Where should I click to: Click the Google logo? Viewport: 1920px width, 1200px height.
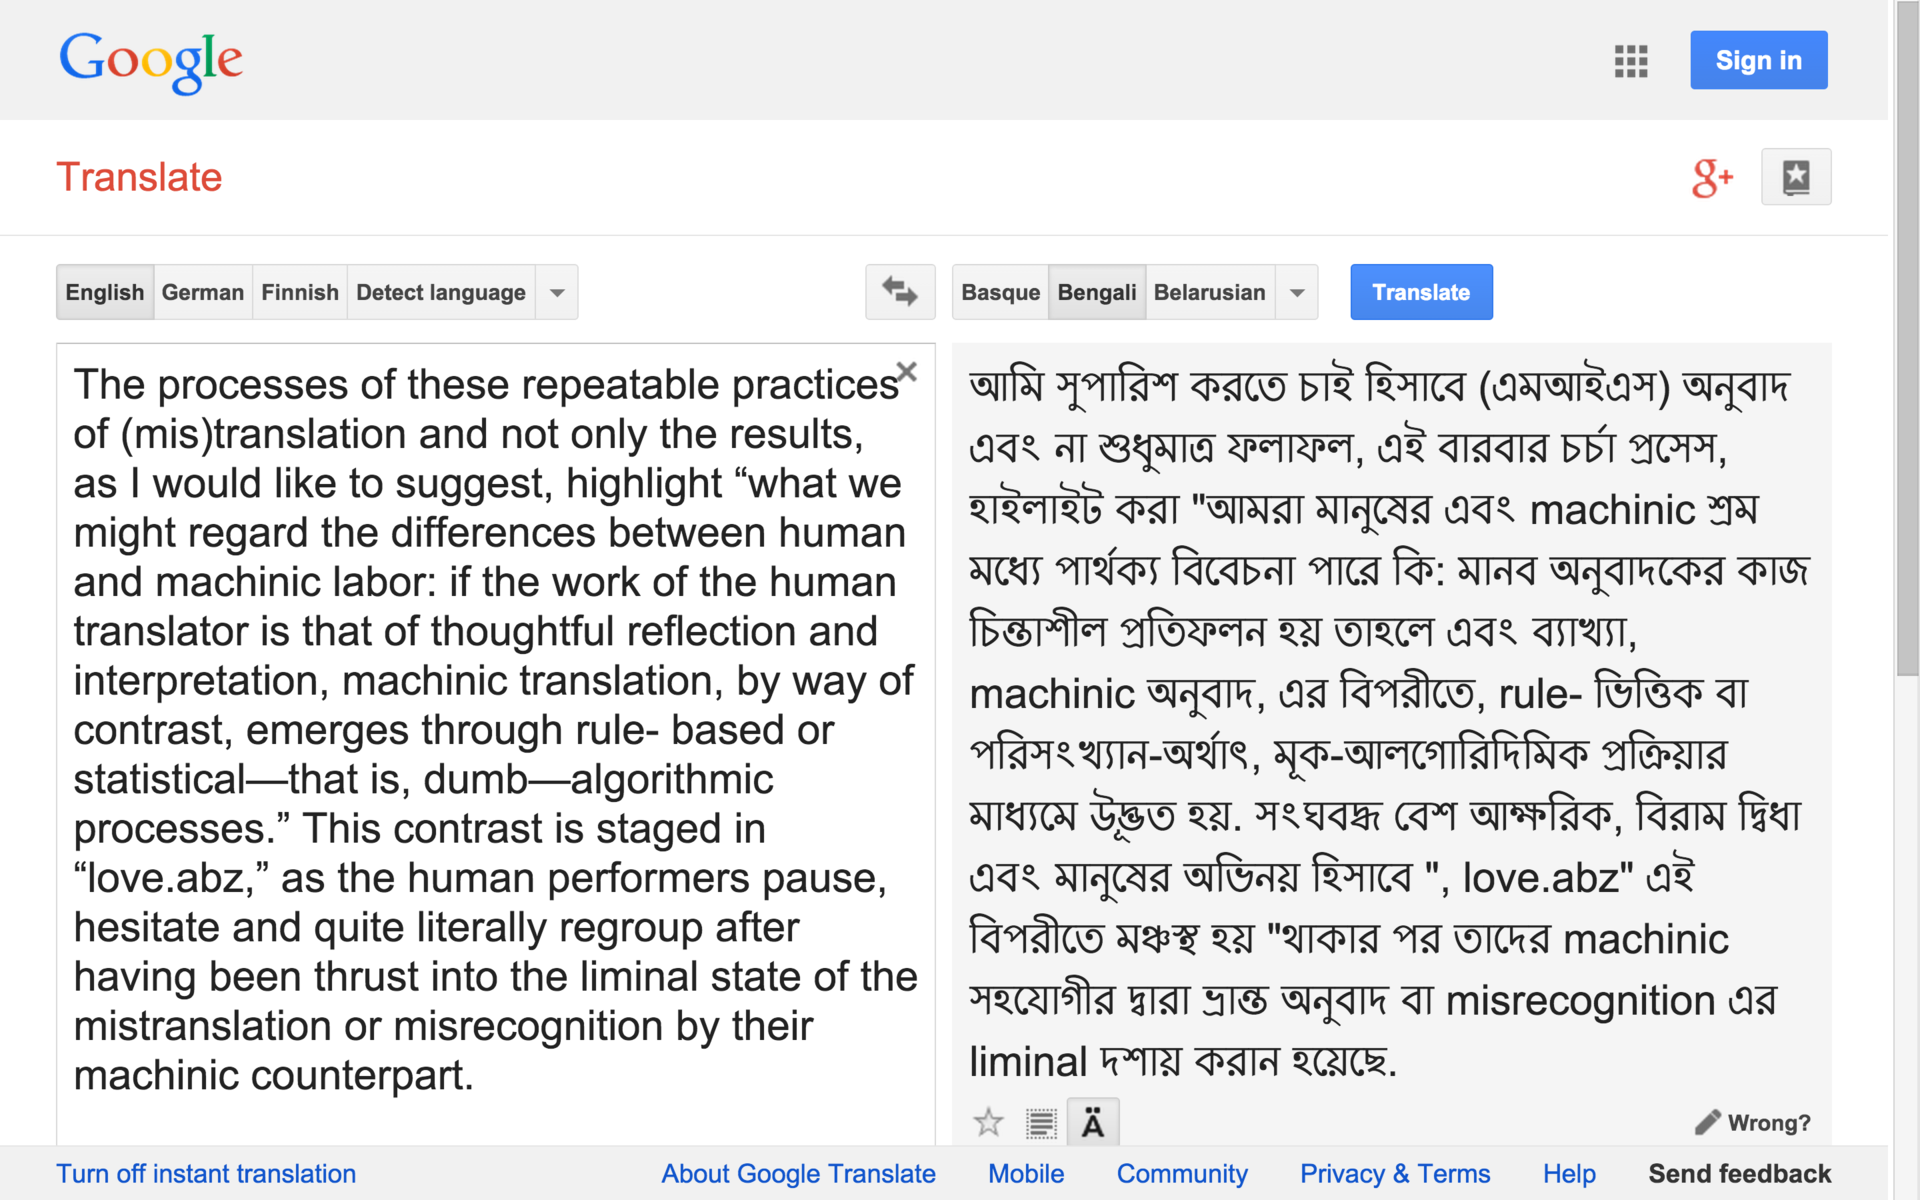point(150,60)
